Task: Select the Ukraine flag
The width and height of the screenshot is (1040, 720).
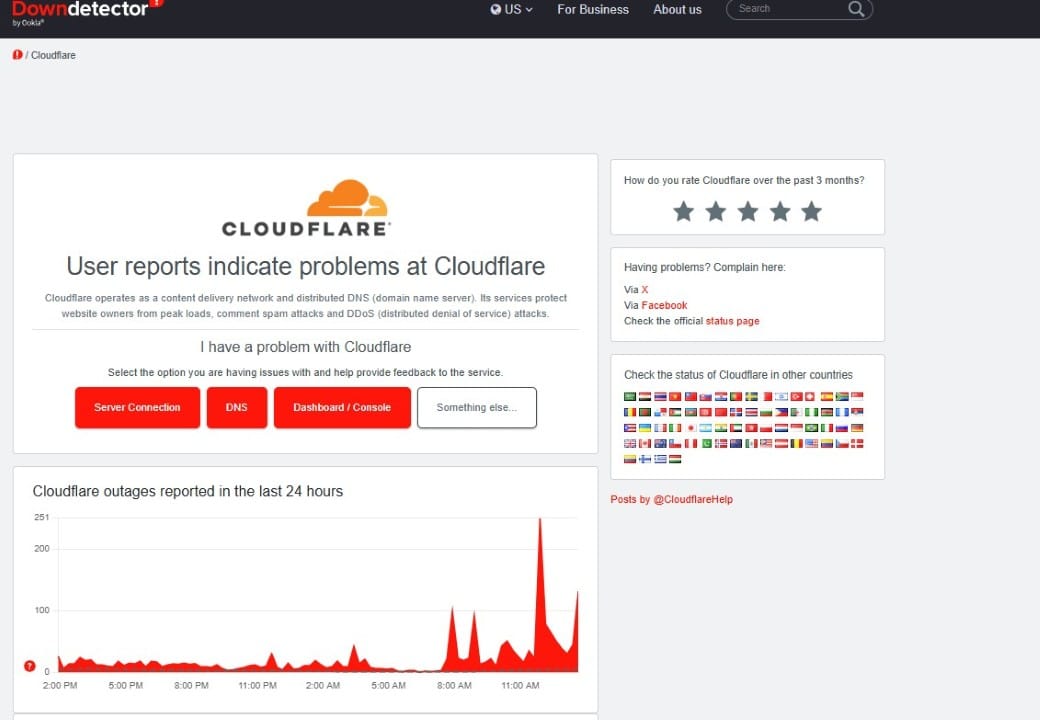Action: point(645,428)
